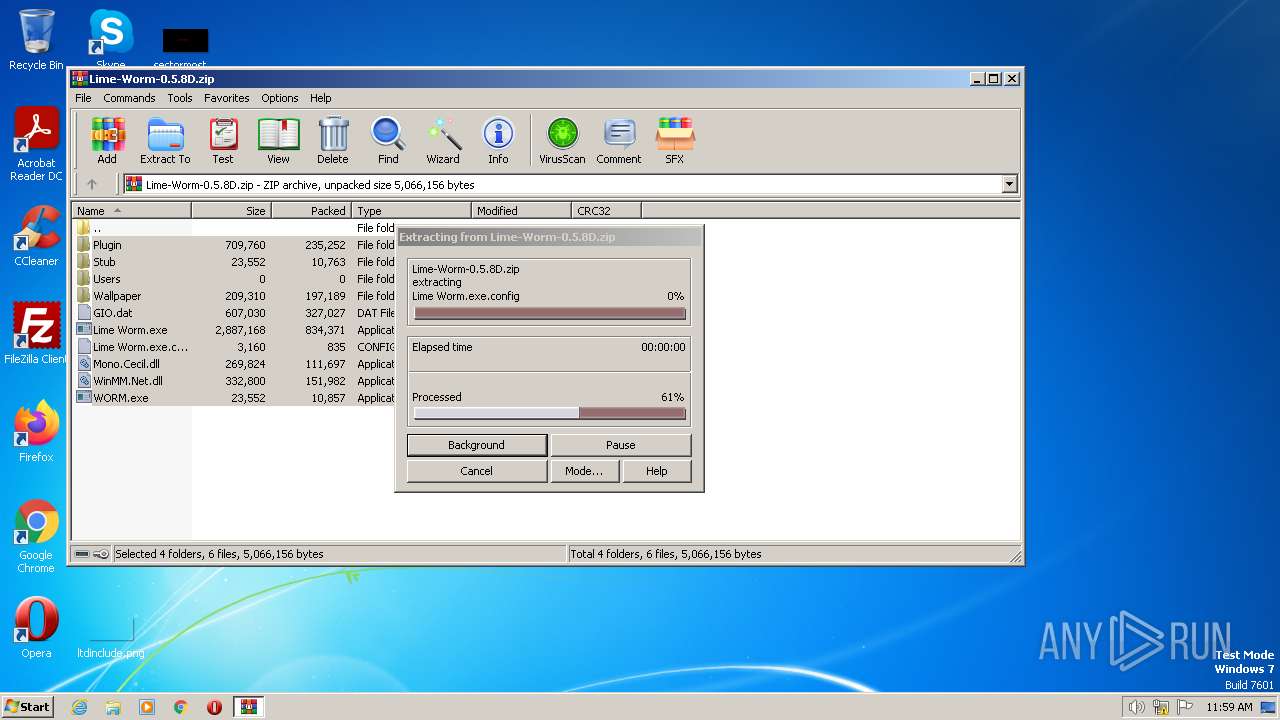Run the VirusScan icon

tap(562, 140)
